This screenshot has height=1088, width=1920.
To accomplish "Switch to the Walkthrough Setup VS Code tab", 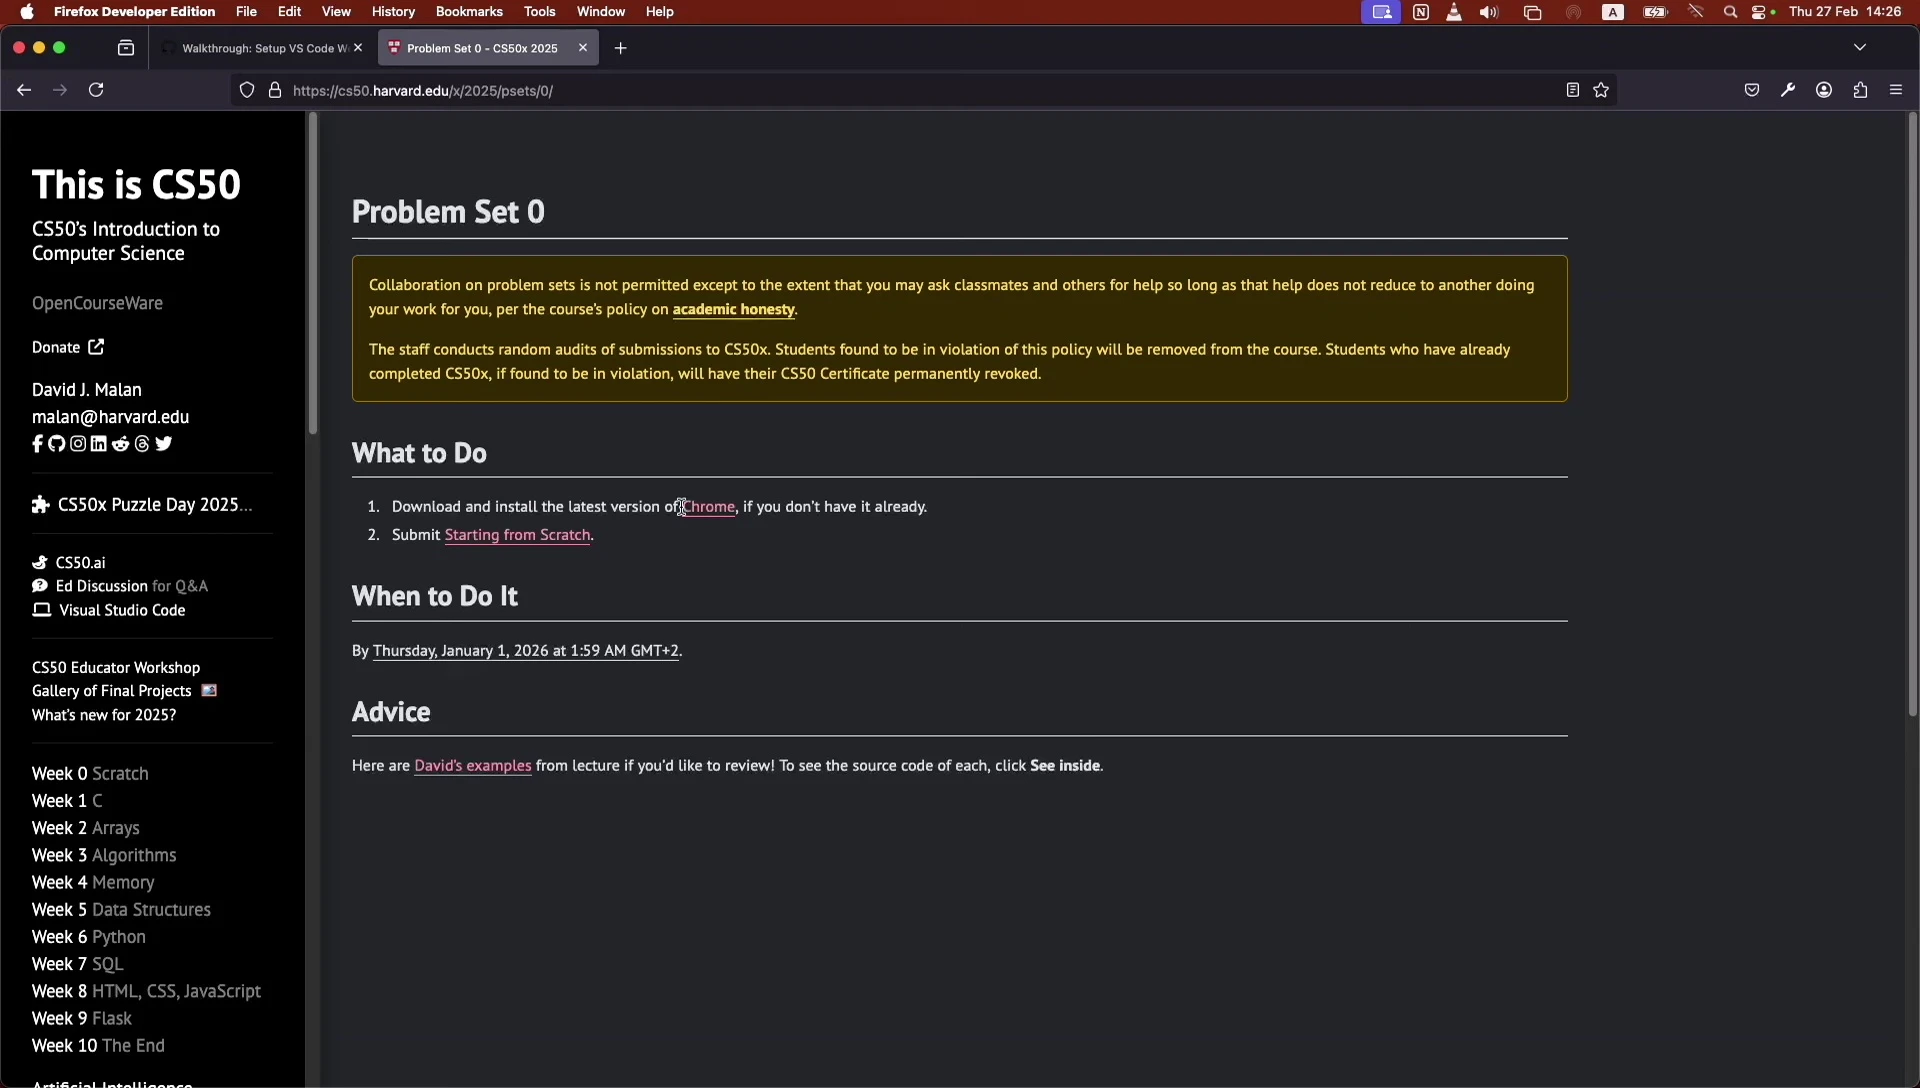I will tap(262, 48).
